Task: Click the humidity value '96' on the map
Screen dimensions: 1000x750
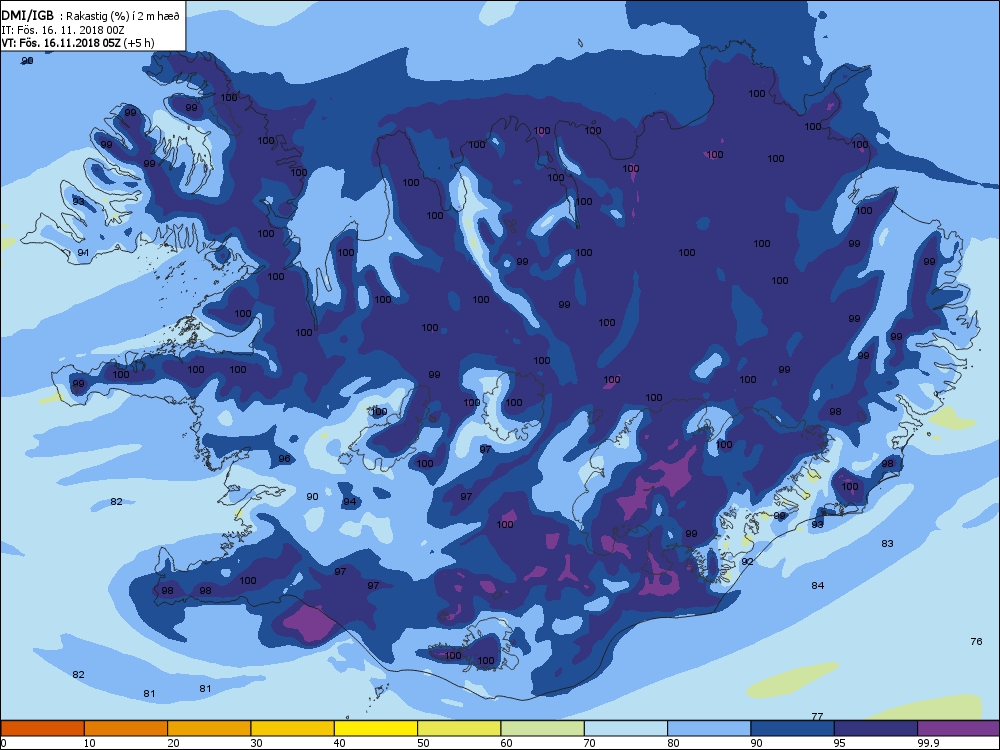Action: click(284, 459)
